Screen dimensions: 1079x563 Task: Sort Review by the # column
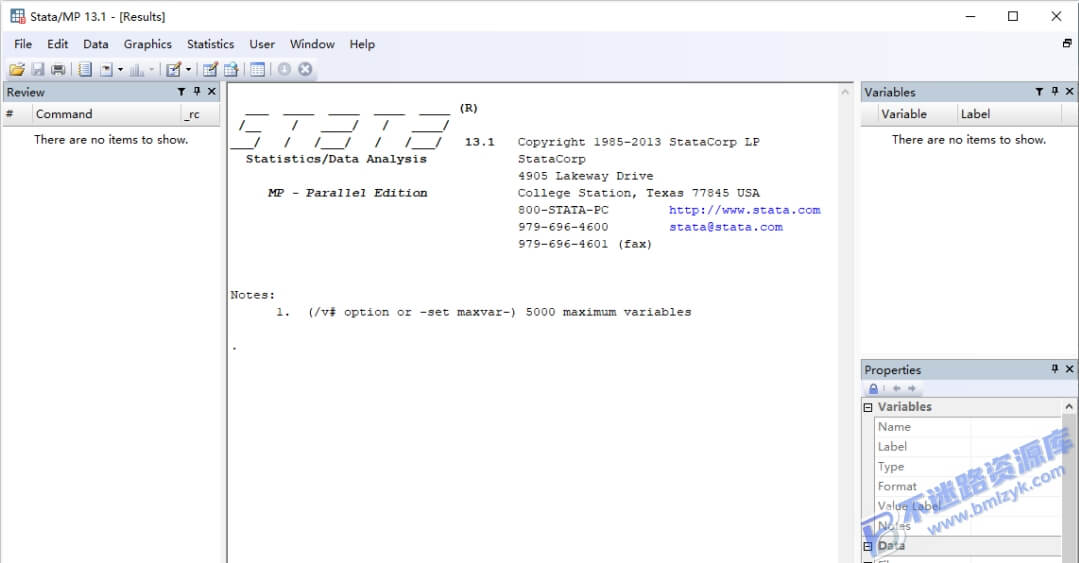coord(17,114)
